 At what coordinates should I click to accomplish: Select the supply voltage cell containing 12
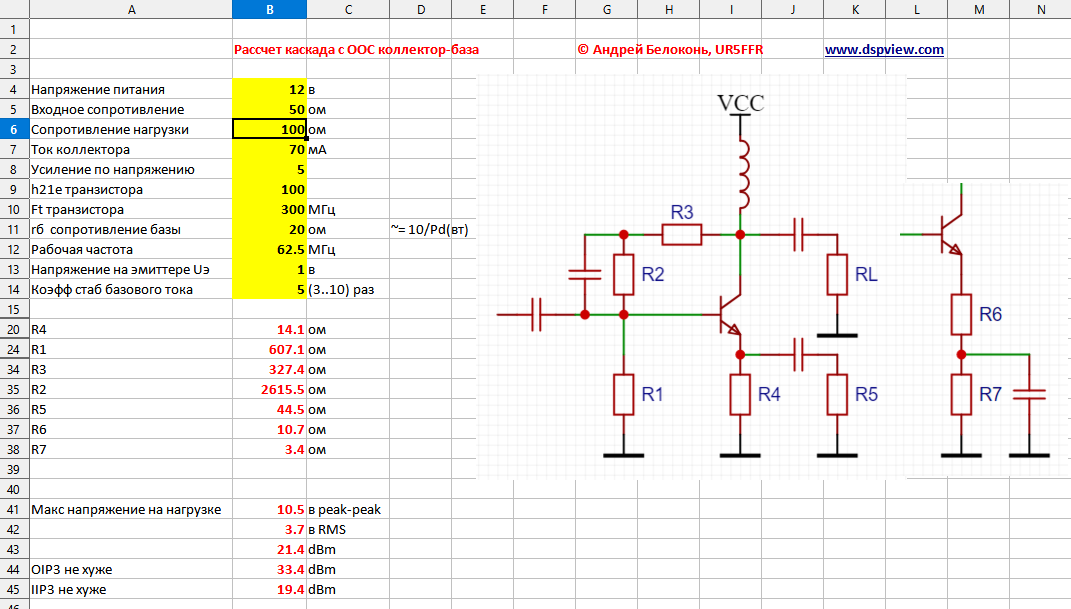269,89
